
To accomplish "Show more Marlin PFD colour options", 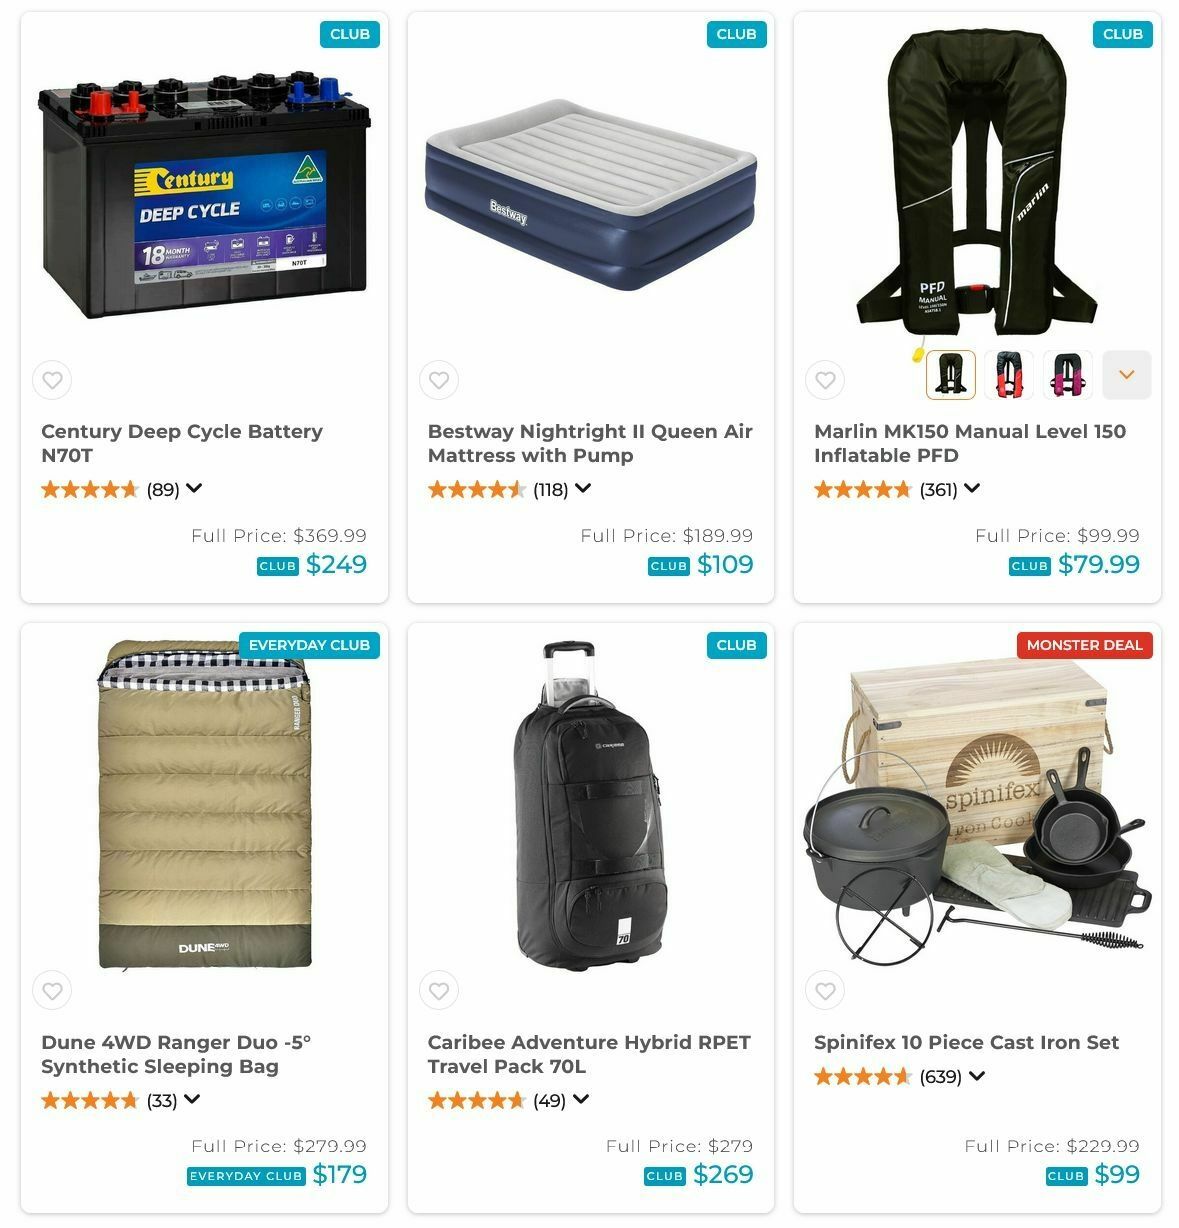I will tap(1127, 375).
